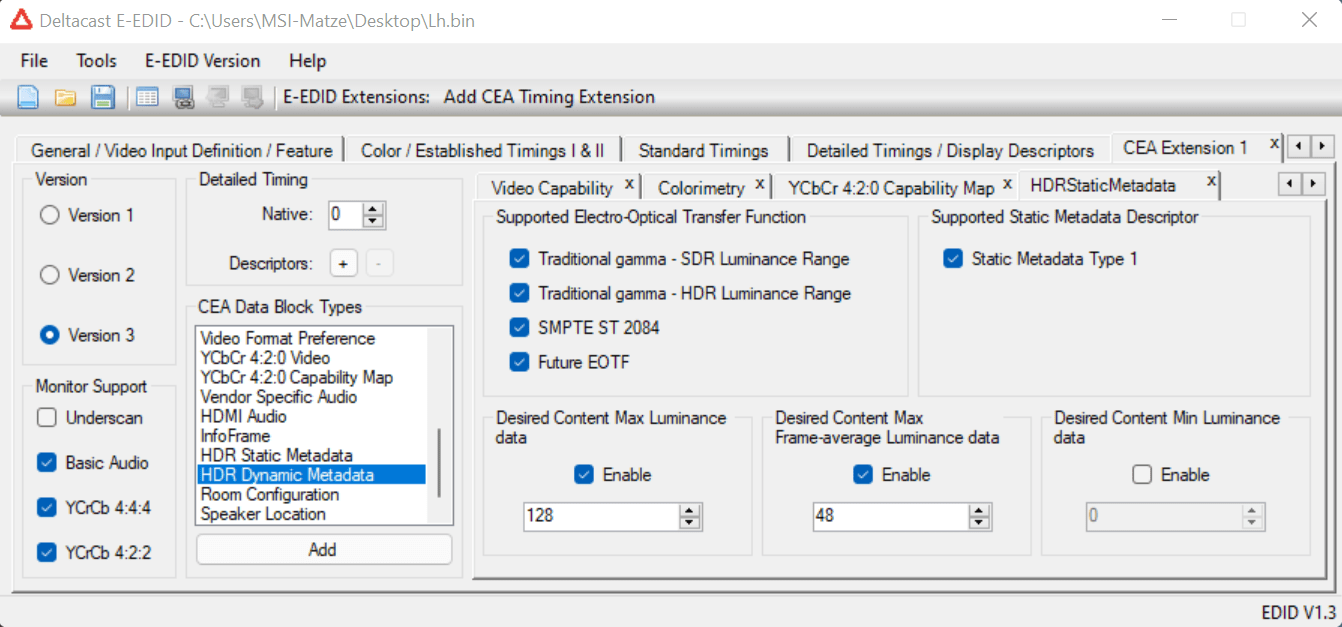
Task: Open the E-EDID Version menu
Action: (x=202, y=61)
